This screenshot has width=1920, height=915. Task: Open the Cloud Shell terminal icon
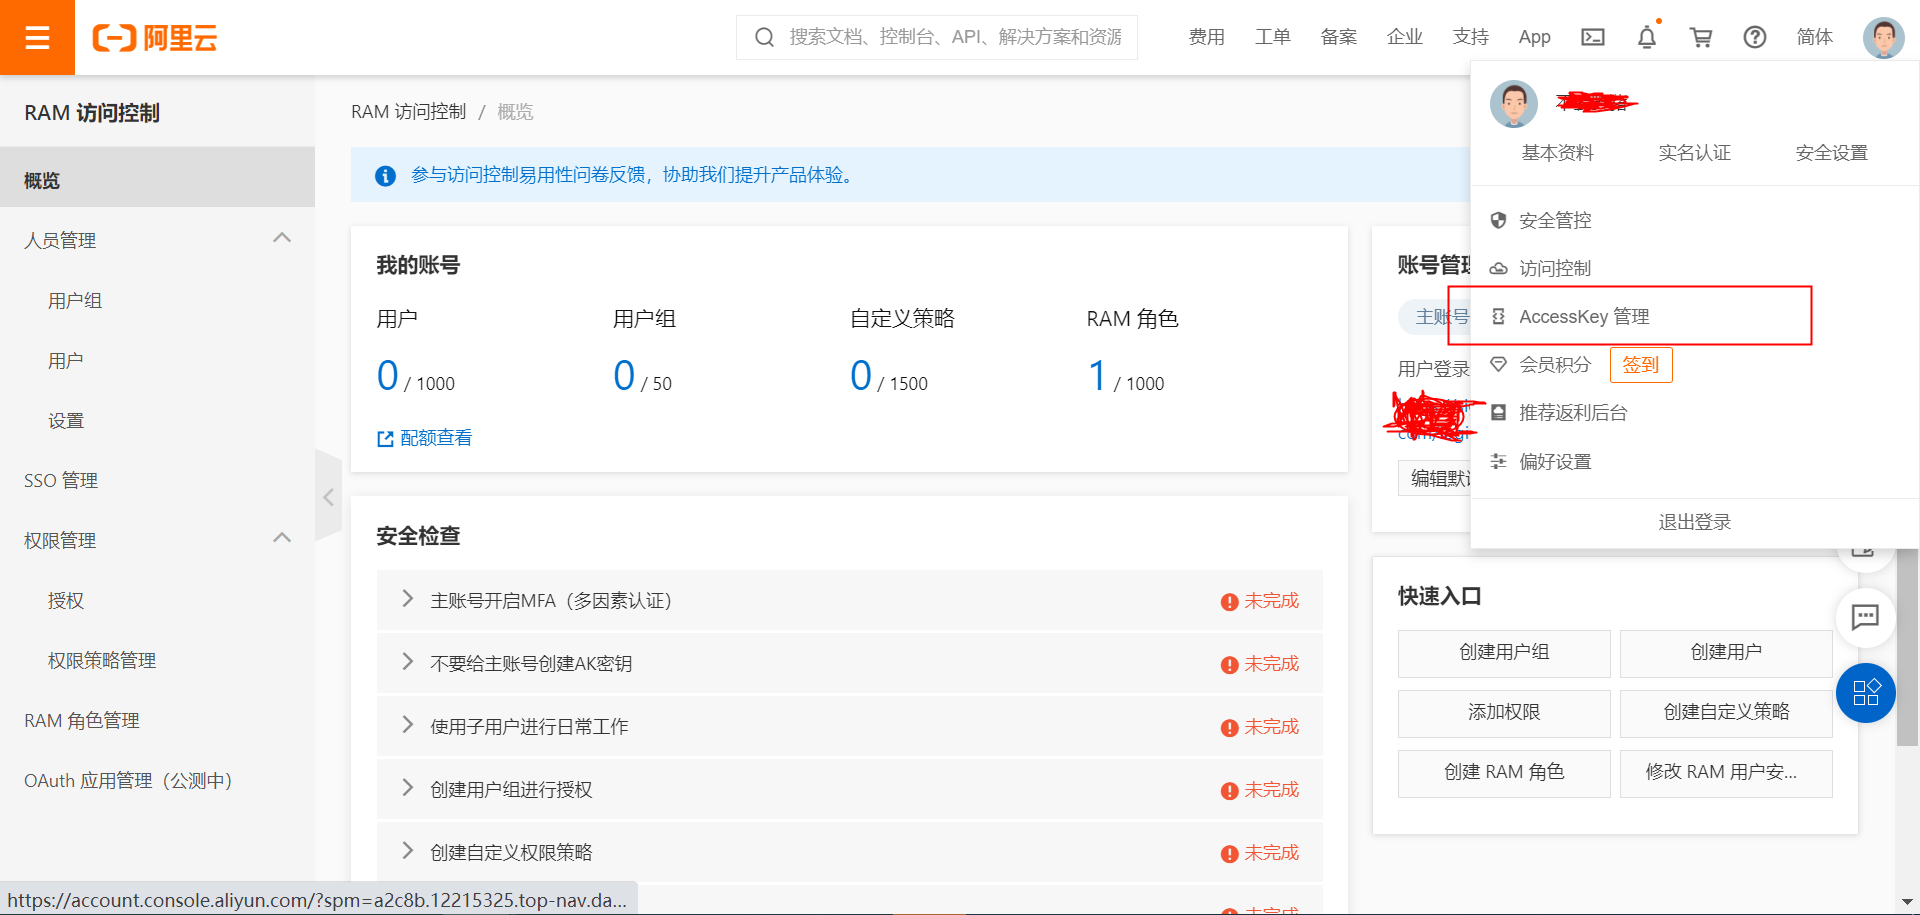tap(1593, 37)
